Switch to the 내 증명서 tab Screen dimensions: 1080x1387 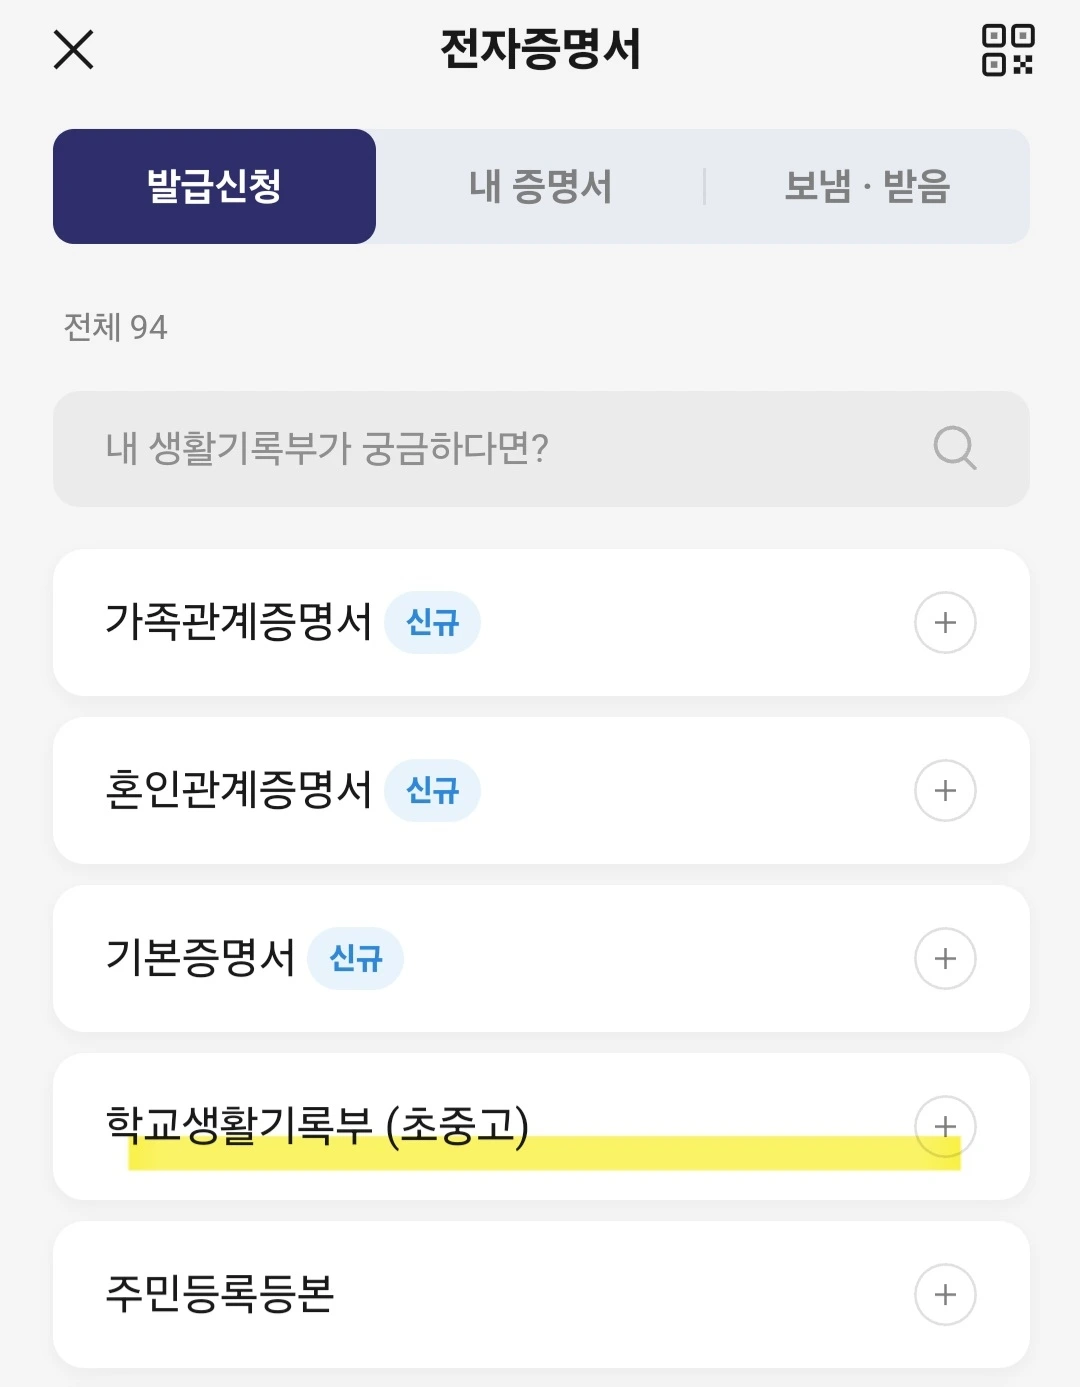click(540, 186)
